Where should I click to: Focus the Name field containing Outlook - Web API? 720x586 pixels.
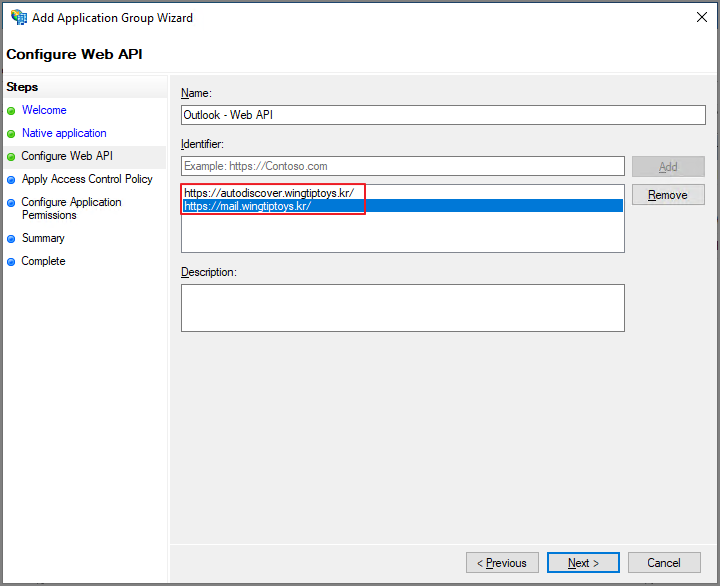pos(443,115)
